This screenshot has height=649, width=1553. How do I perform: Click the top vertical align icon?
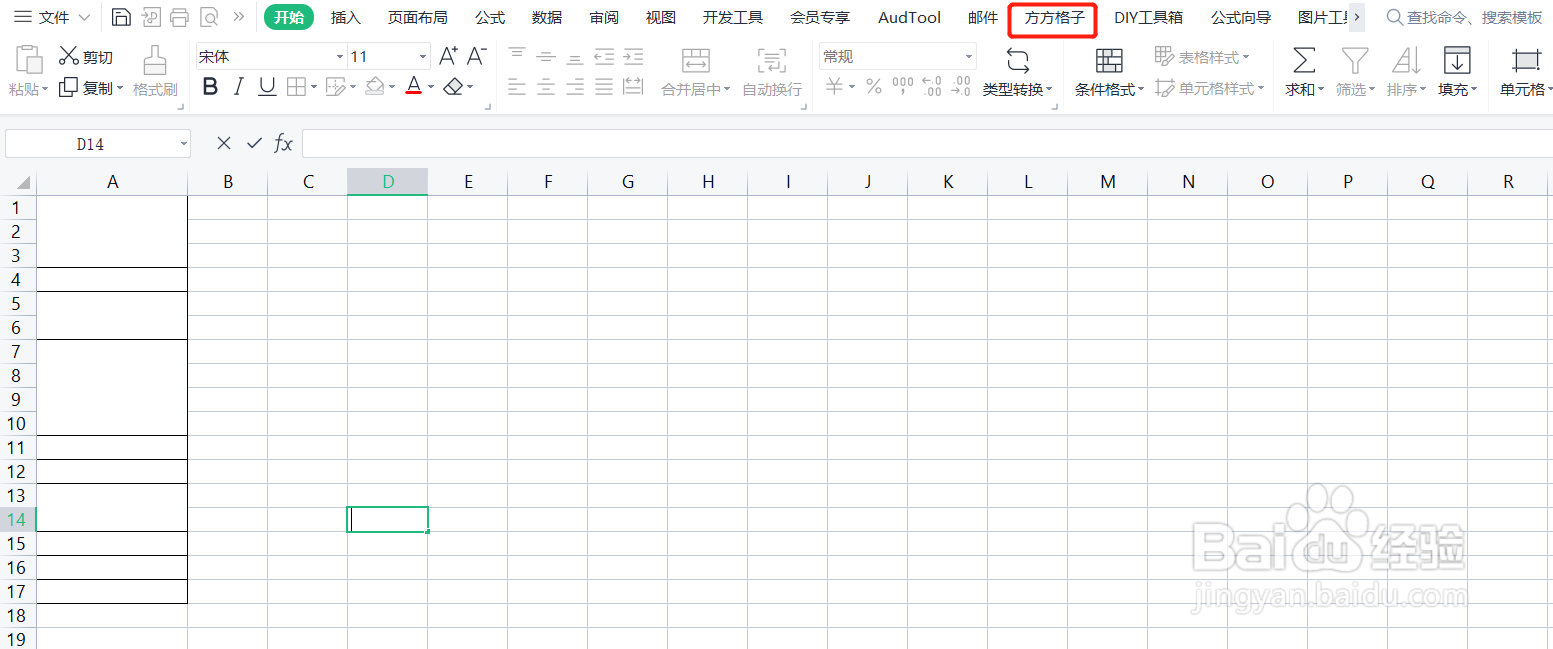click(517, 56)
